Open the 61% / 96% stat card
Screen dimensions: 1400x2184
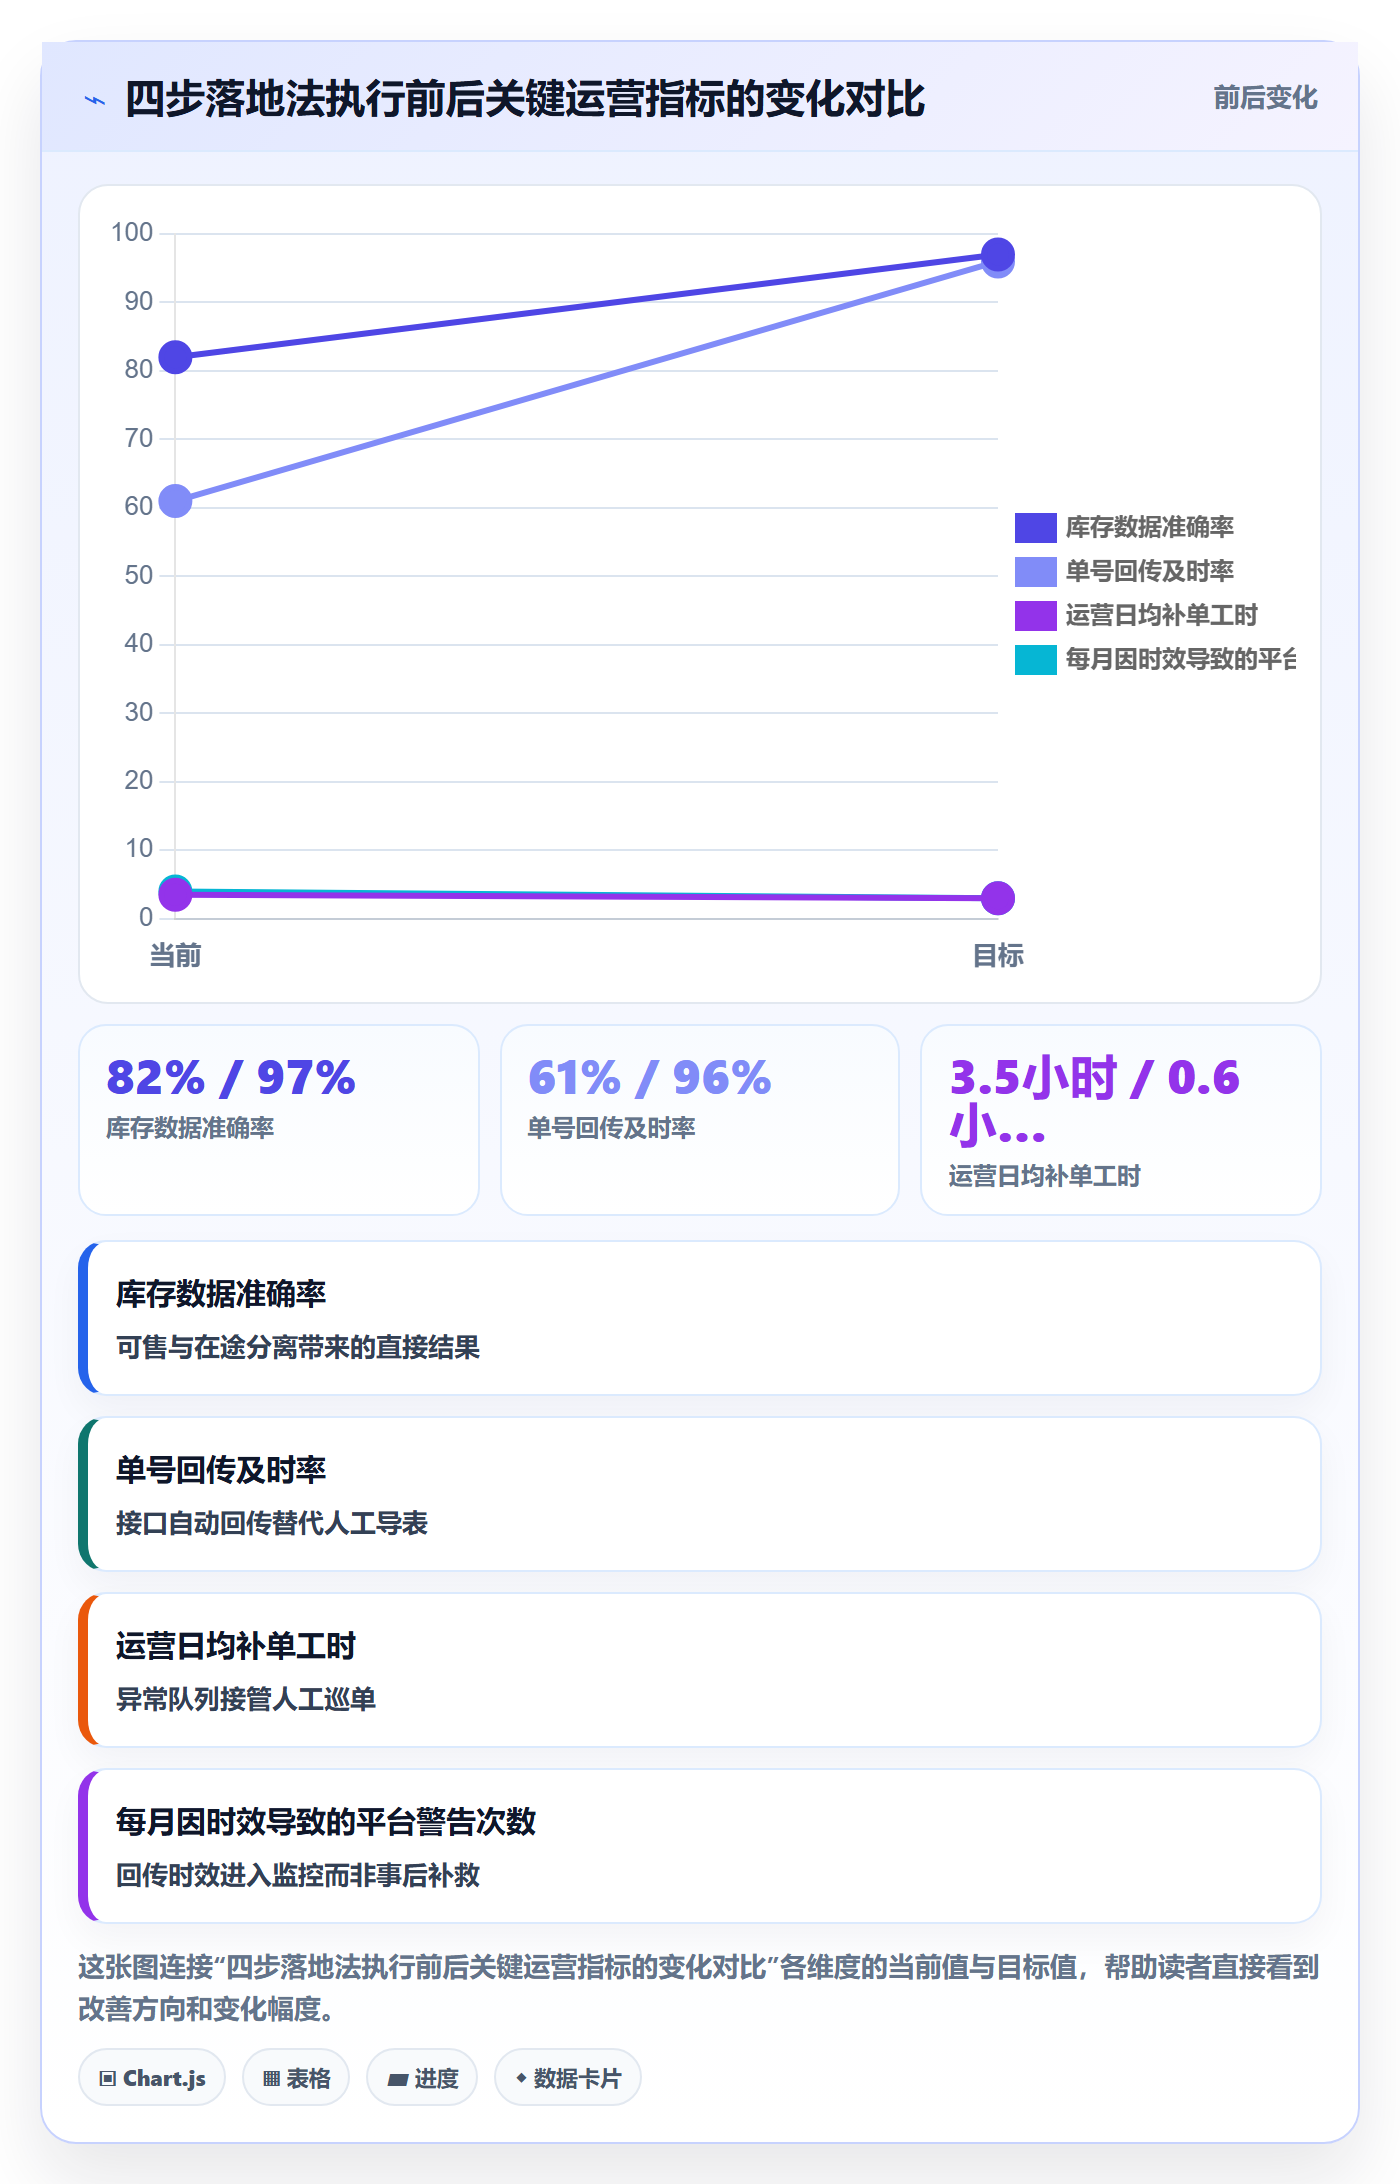click(x=700, y=1120)
